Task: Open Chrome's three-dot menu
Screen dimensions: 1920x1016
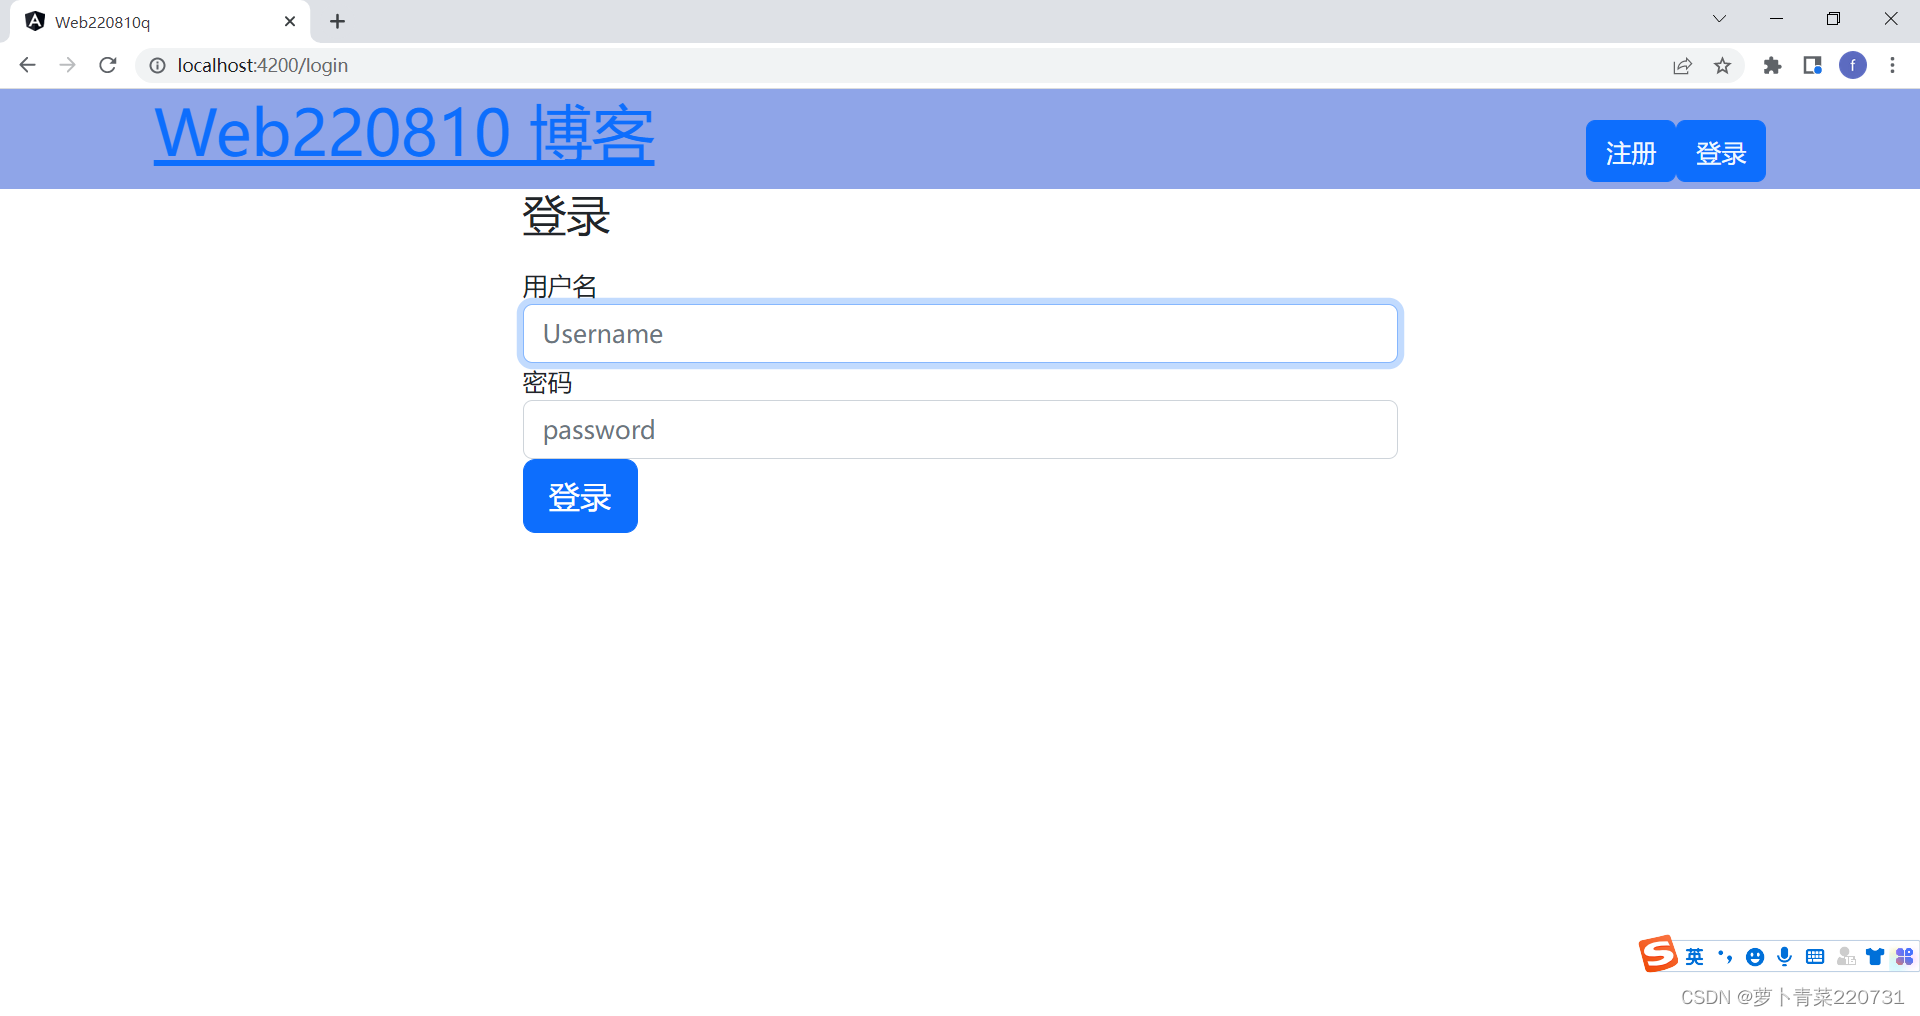Action: pos(1892,65)
